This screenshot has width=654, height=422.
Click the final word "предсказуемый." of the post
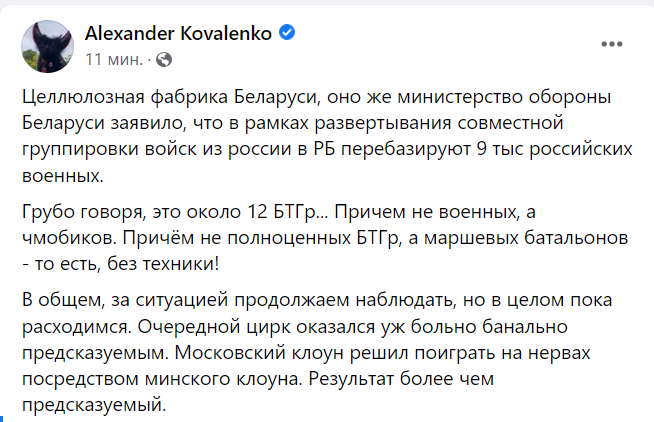coord(94,405)
